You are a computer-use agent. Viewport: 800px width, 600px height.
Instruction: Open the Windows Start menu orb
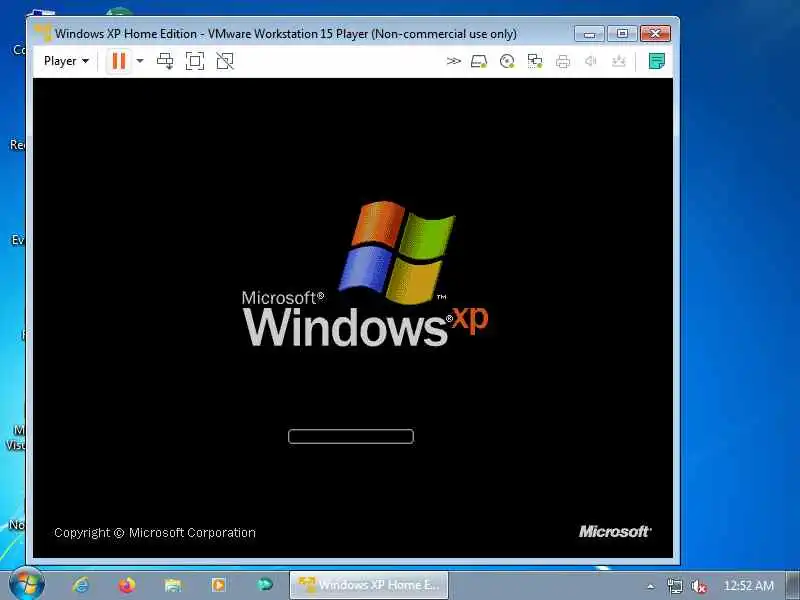pos(27,584)
